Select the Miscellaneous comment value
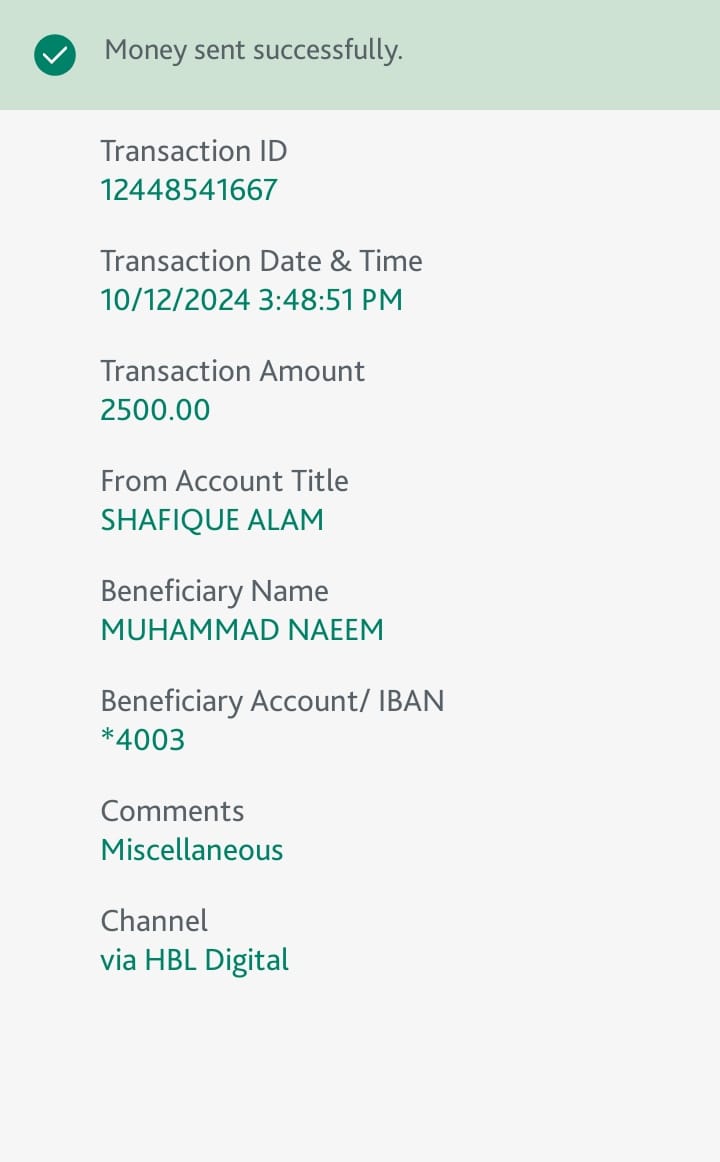 [192, 850]
